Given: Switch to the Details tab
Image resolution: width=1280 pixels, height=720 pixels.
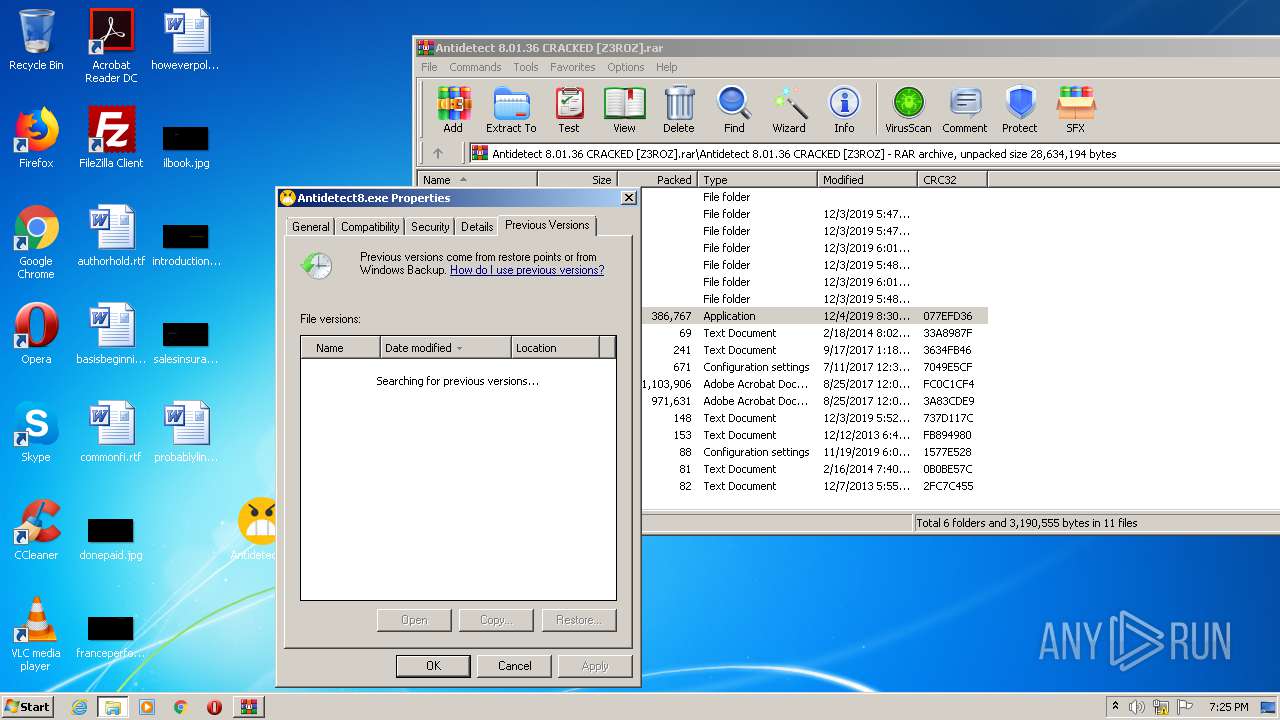Looking at the screenshot, I should [477, 227].
